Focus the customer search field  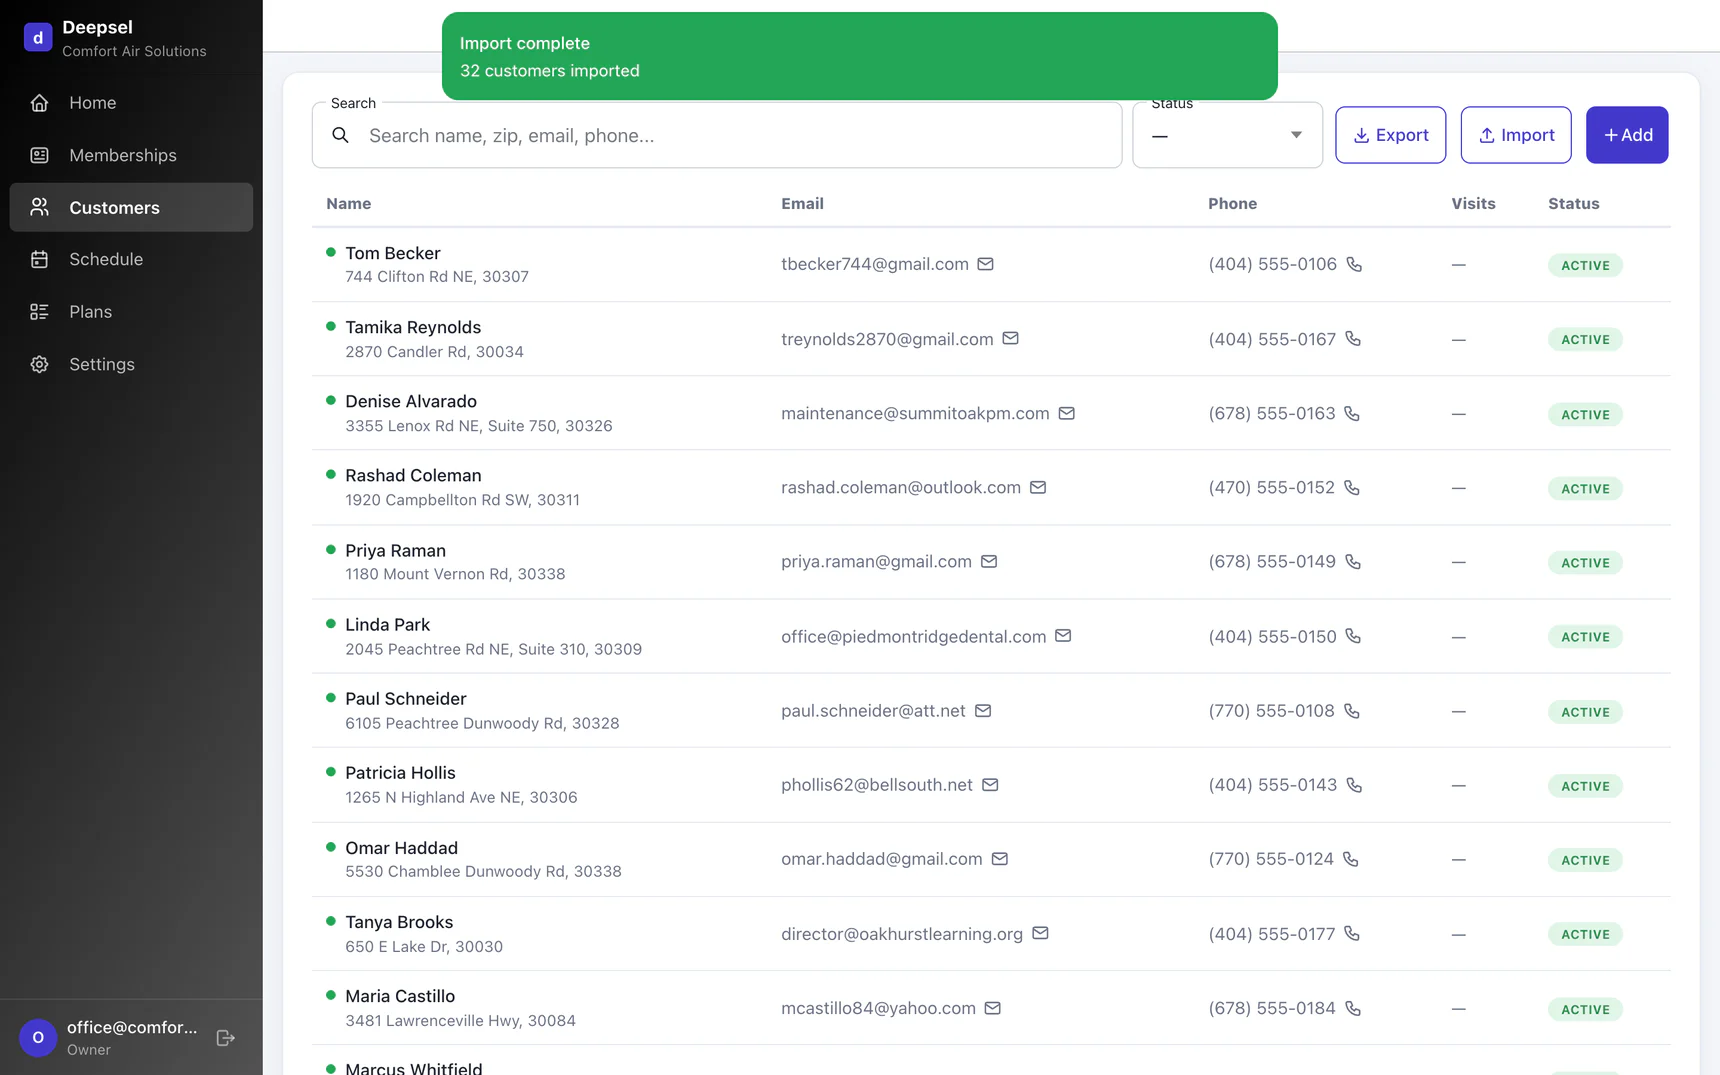click(717, 135)
